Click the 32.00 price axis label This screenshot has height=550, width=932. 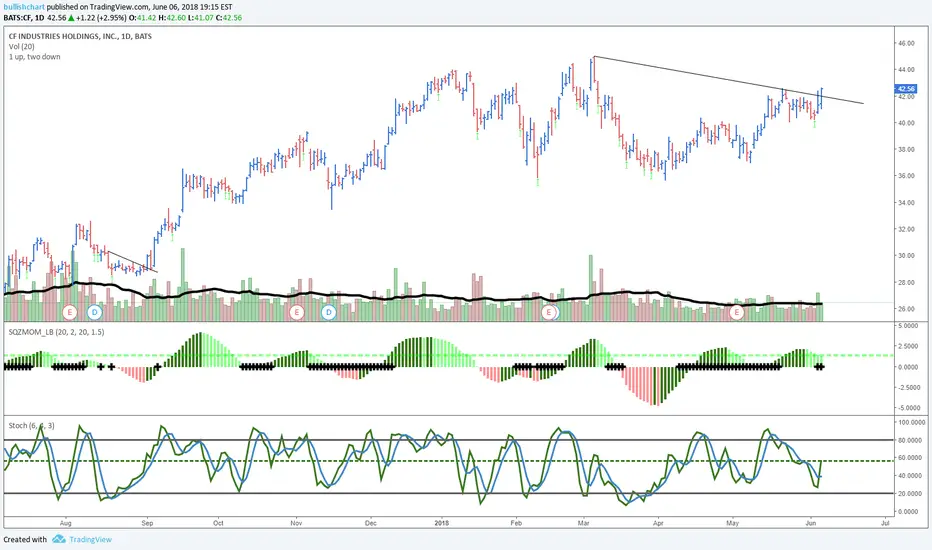click(906, 229)
